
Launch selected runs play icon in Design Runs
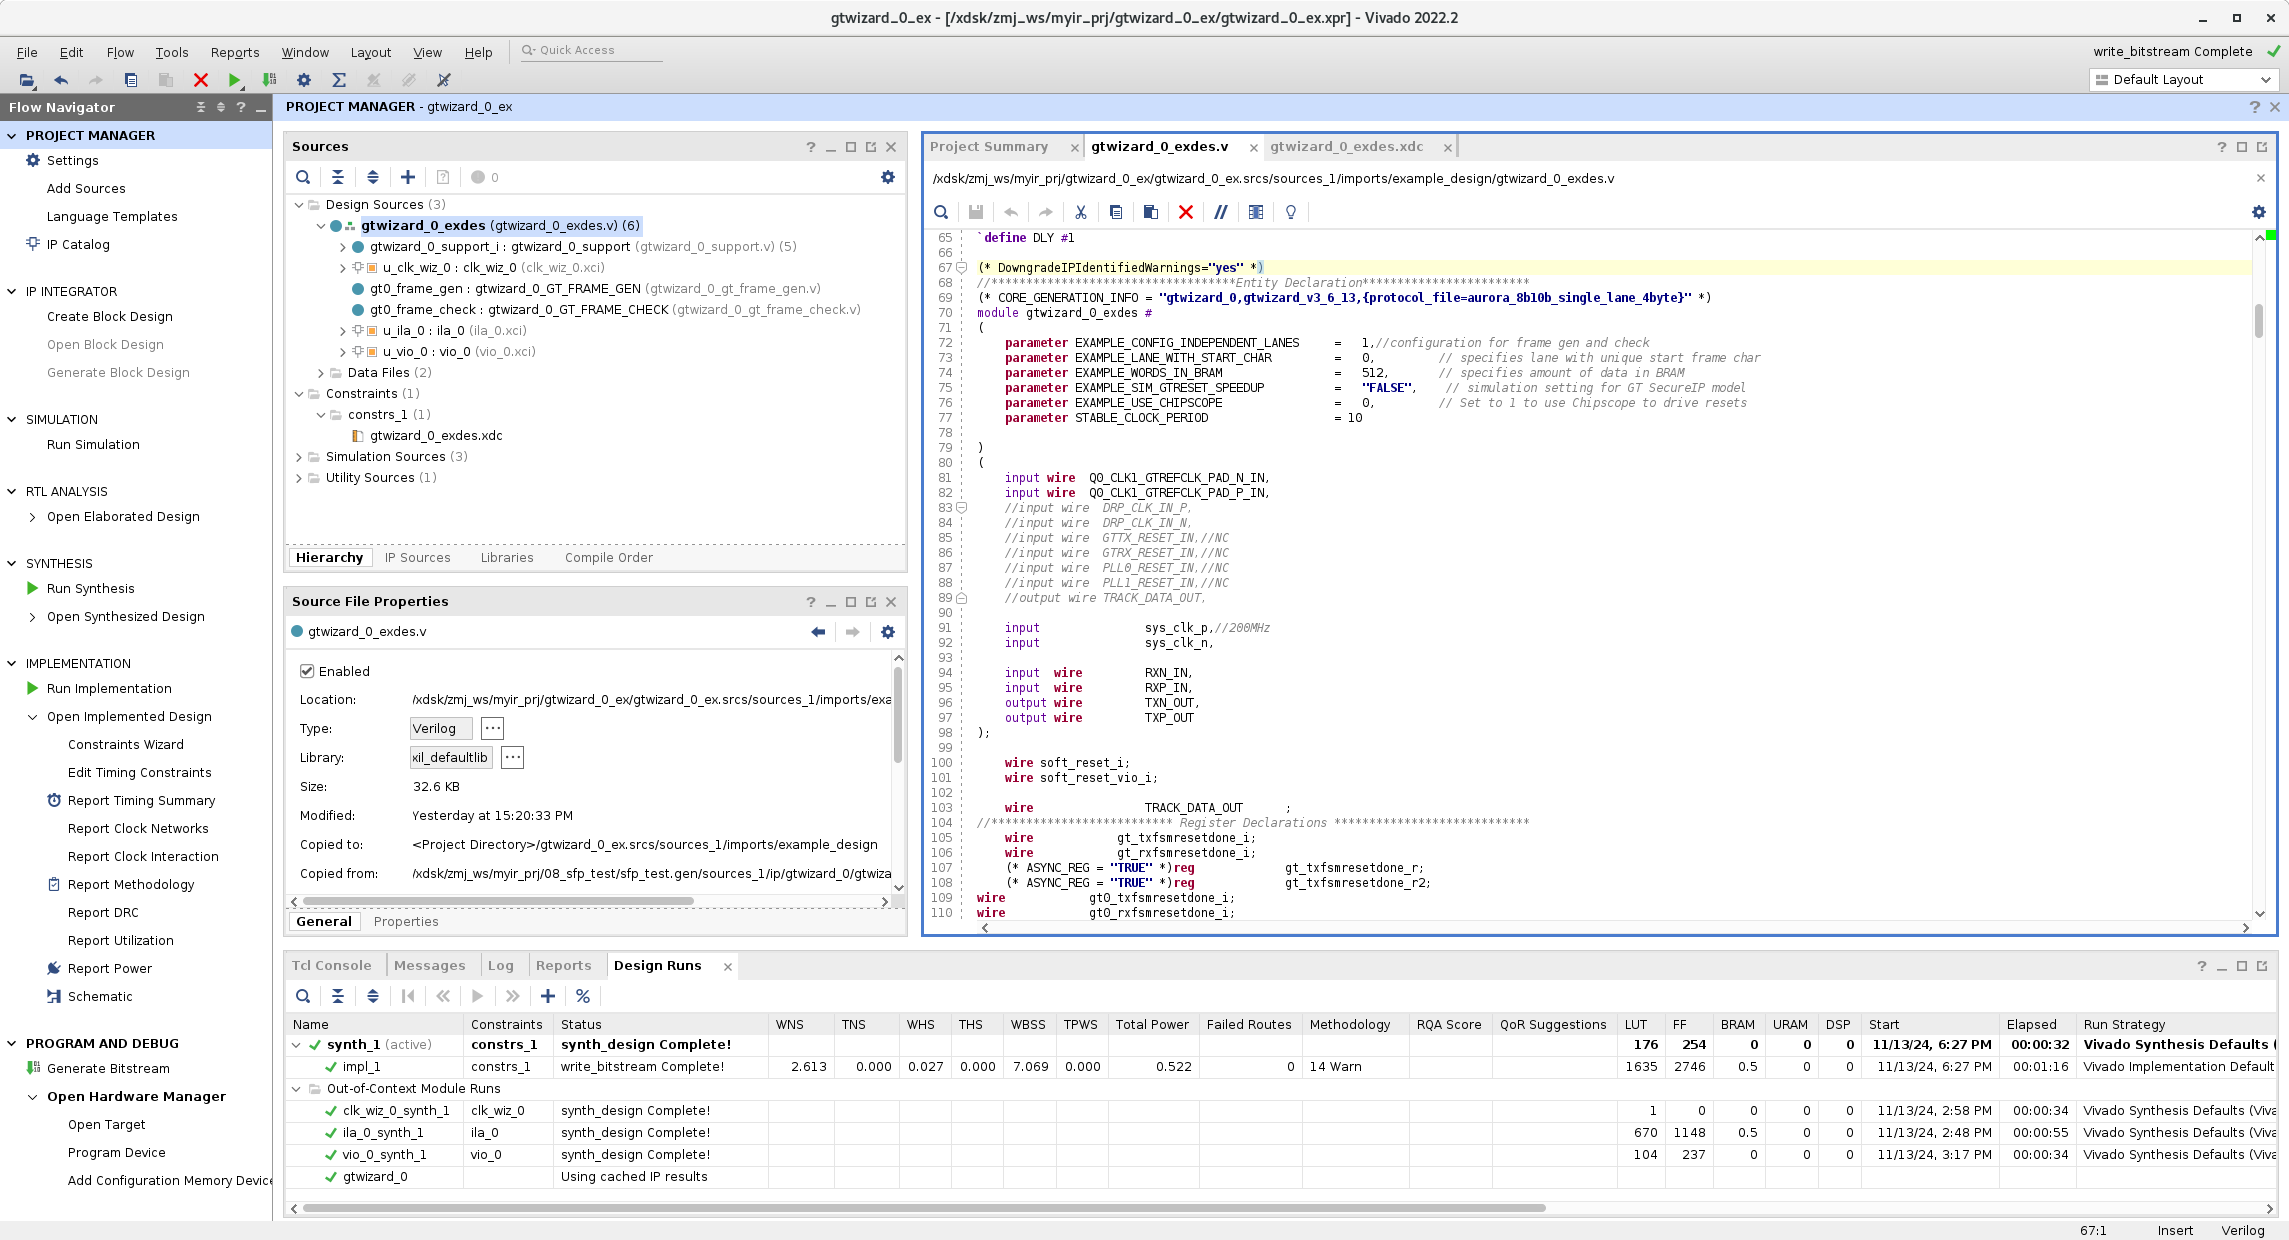tap(478, 996)
